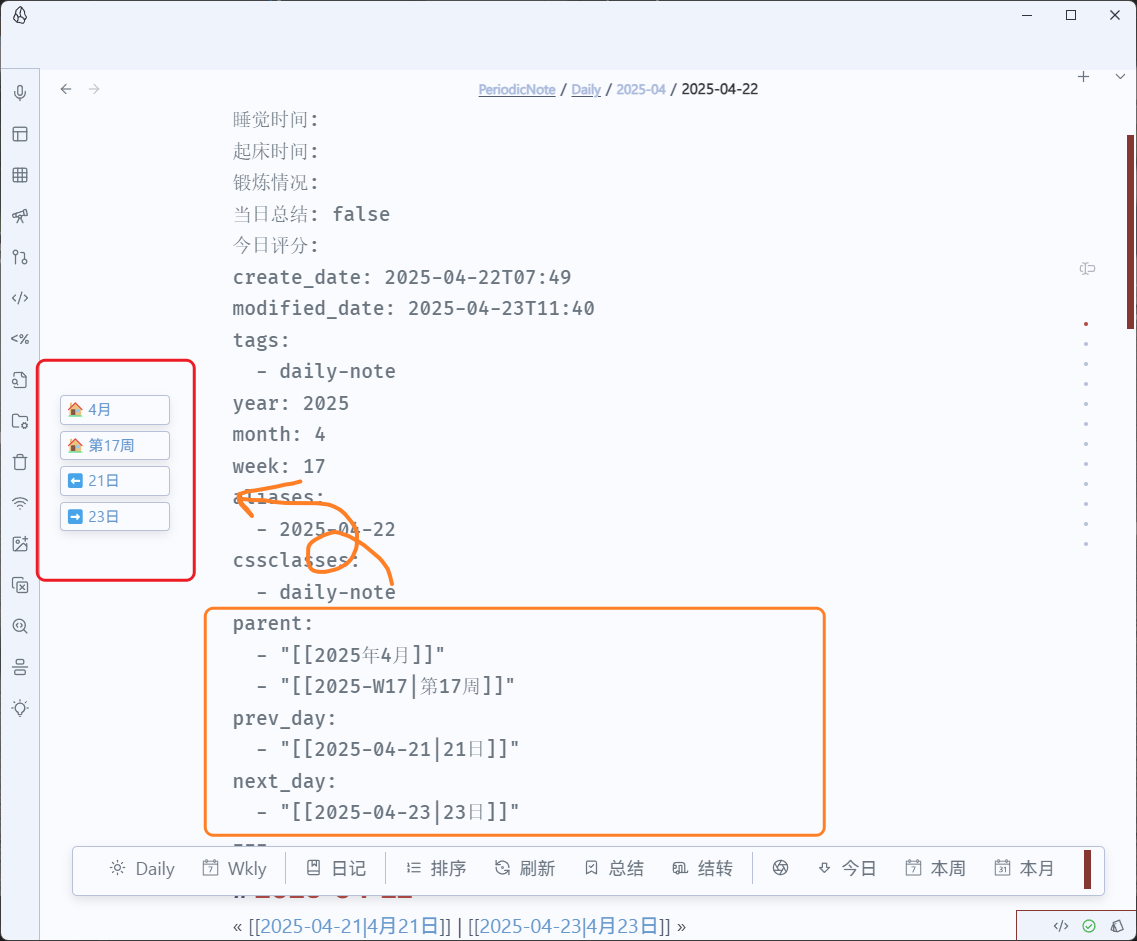Click the "[[2025-04-21|21日]]" prev_day entry
This screenshot has height=941, width=1137.
pos(400,749)
